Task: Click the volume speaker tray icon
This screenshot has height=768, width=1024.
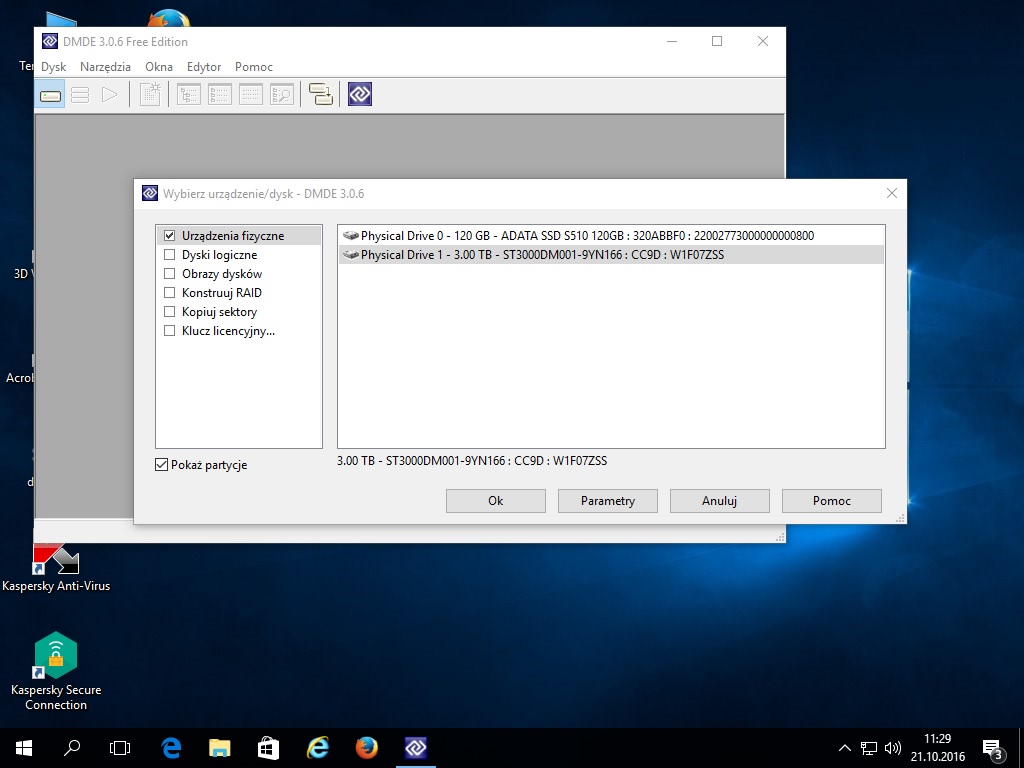Action: pyautogui.click(x=893, y=748)
